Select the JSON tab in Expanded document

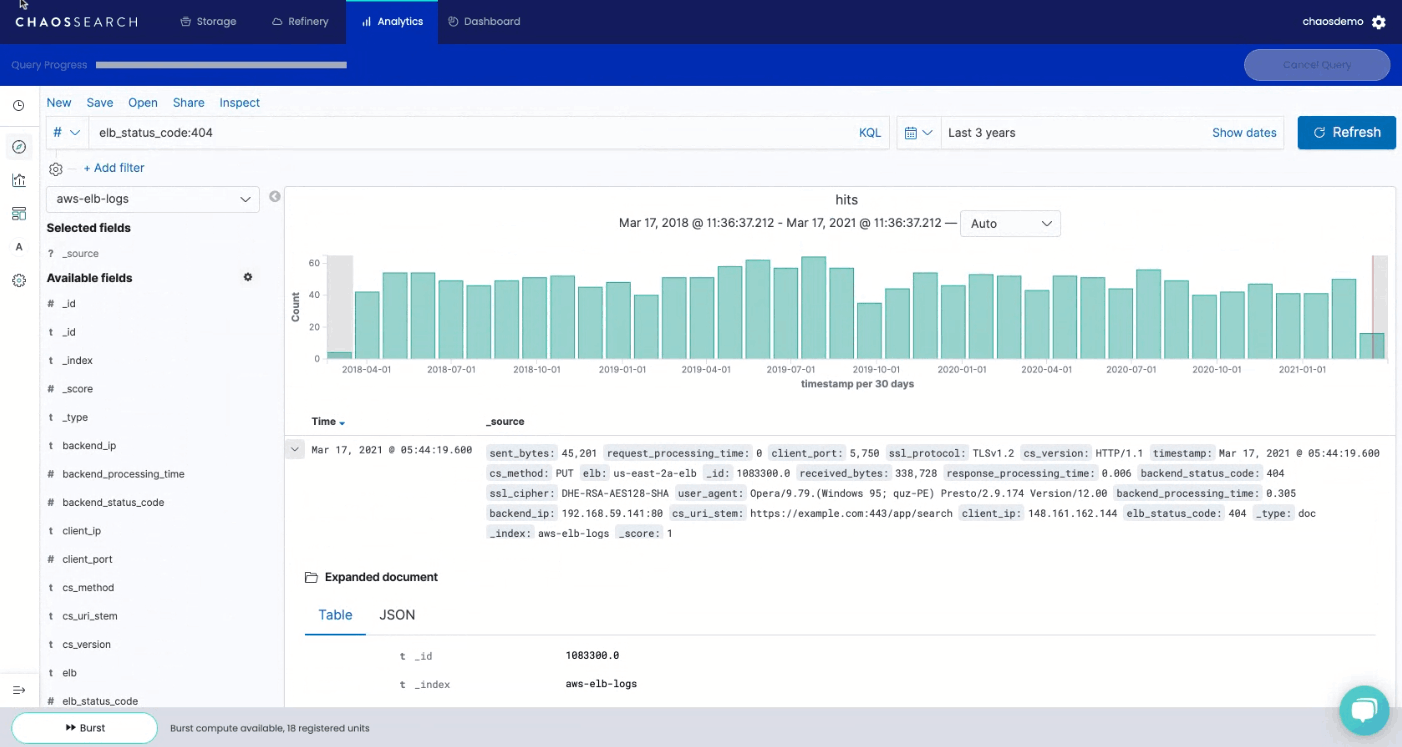(x=397, y=615)
